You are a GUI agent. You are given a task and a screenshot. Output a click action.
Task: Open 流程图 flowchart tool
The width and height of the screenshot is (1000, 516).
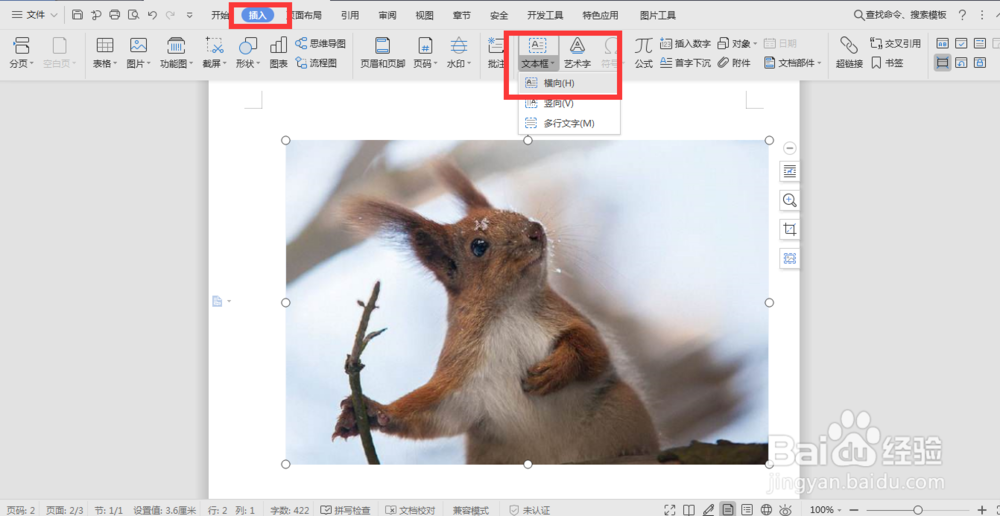coord(316,63)
